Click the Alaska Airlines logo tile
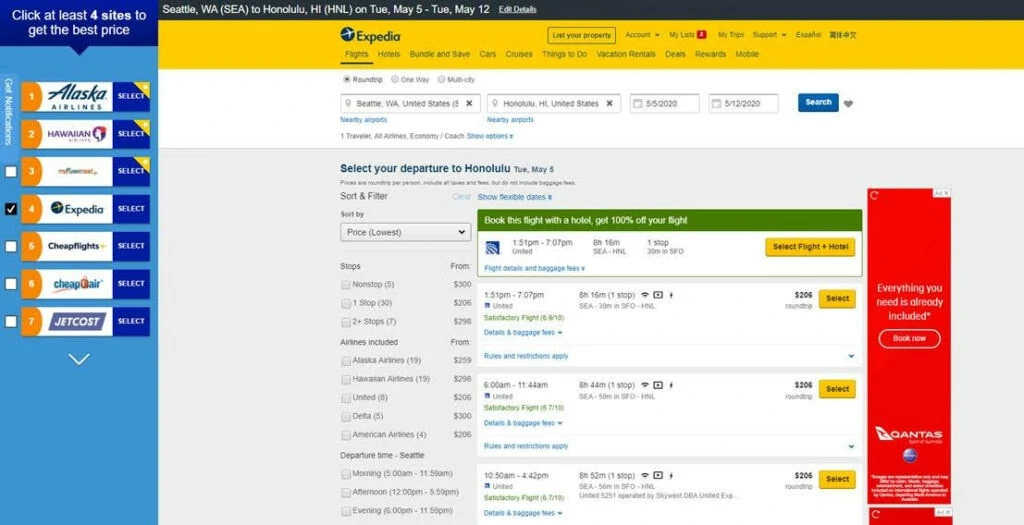Screen dimensions: 1024x525 [77, 97]
